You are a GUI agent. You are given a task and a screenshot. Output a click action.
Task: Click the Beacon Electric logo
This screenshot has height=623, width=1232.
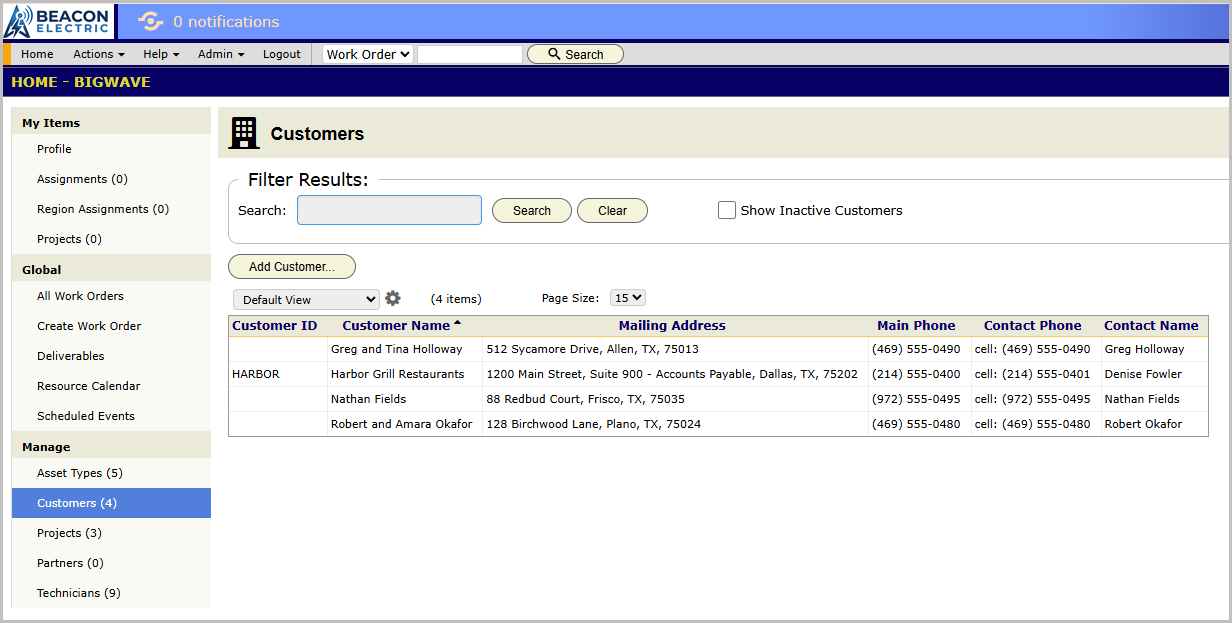coord(59,20)
